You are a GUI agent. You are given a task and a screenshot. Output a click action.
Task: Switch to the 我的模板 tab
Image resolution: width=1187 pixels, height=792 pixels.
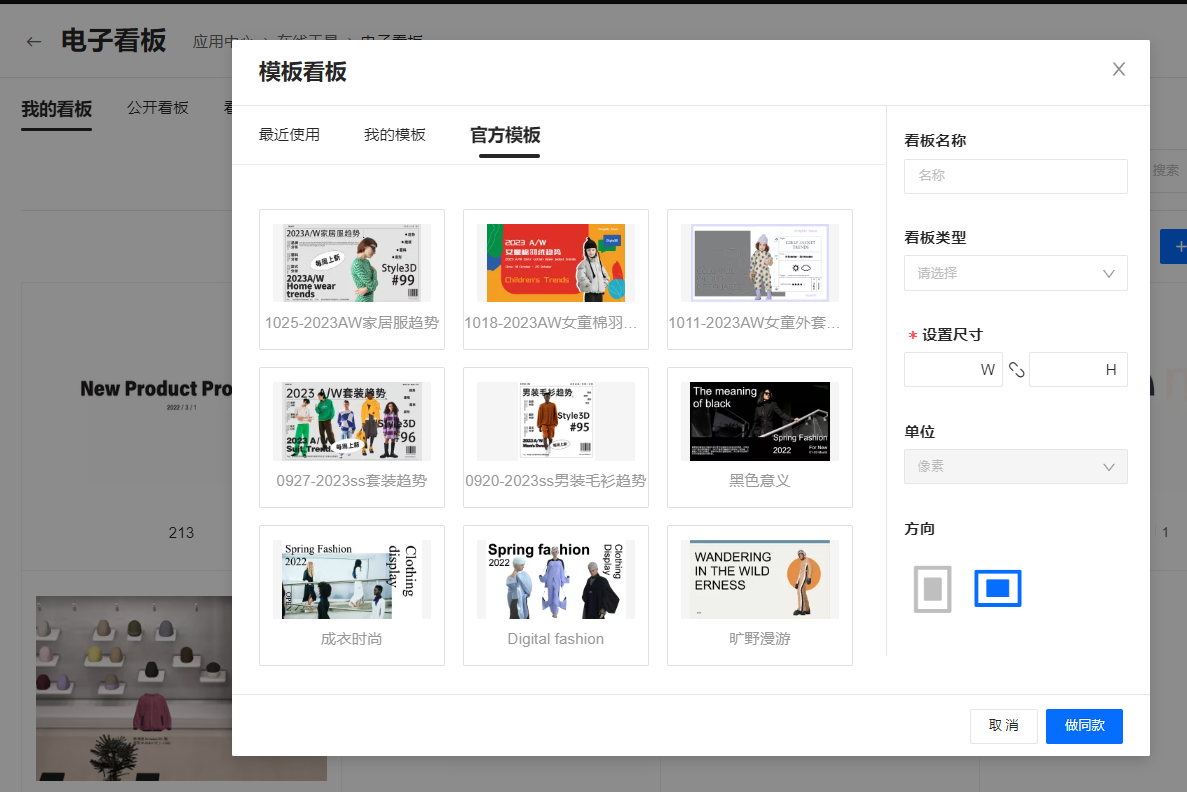[394, 135]
